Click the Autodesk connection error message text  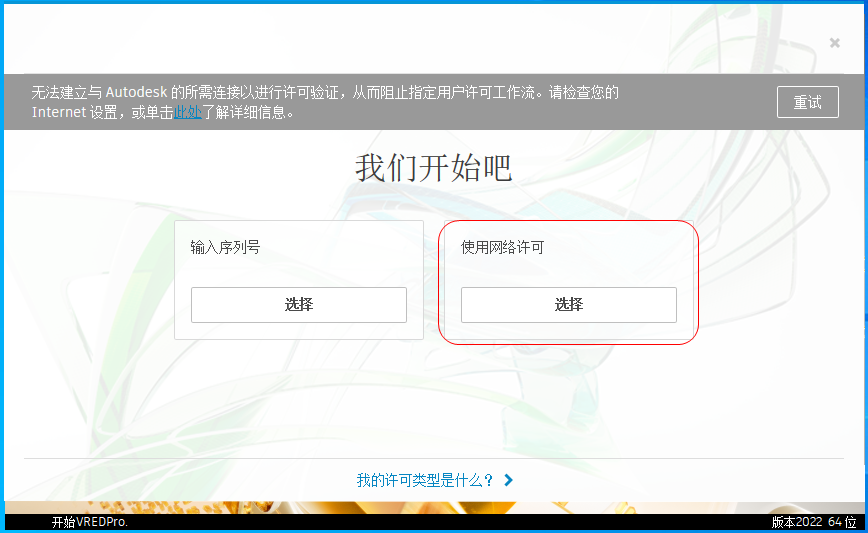pos(325,93)
